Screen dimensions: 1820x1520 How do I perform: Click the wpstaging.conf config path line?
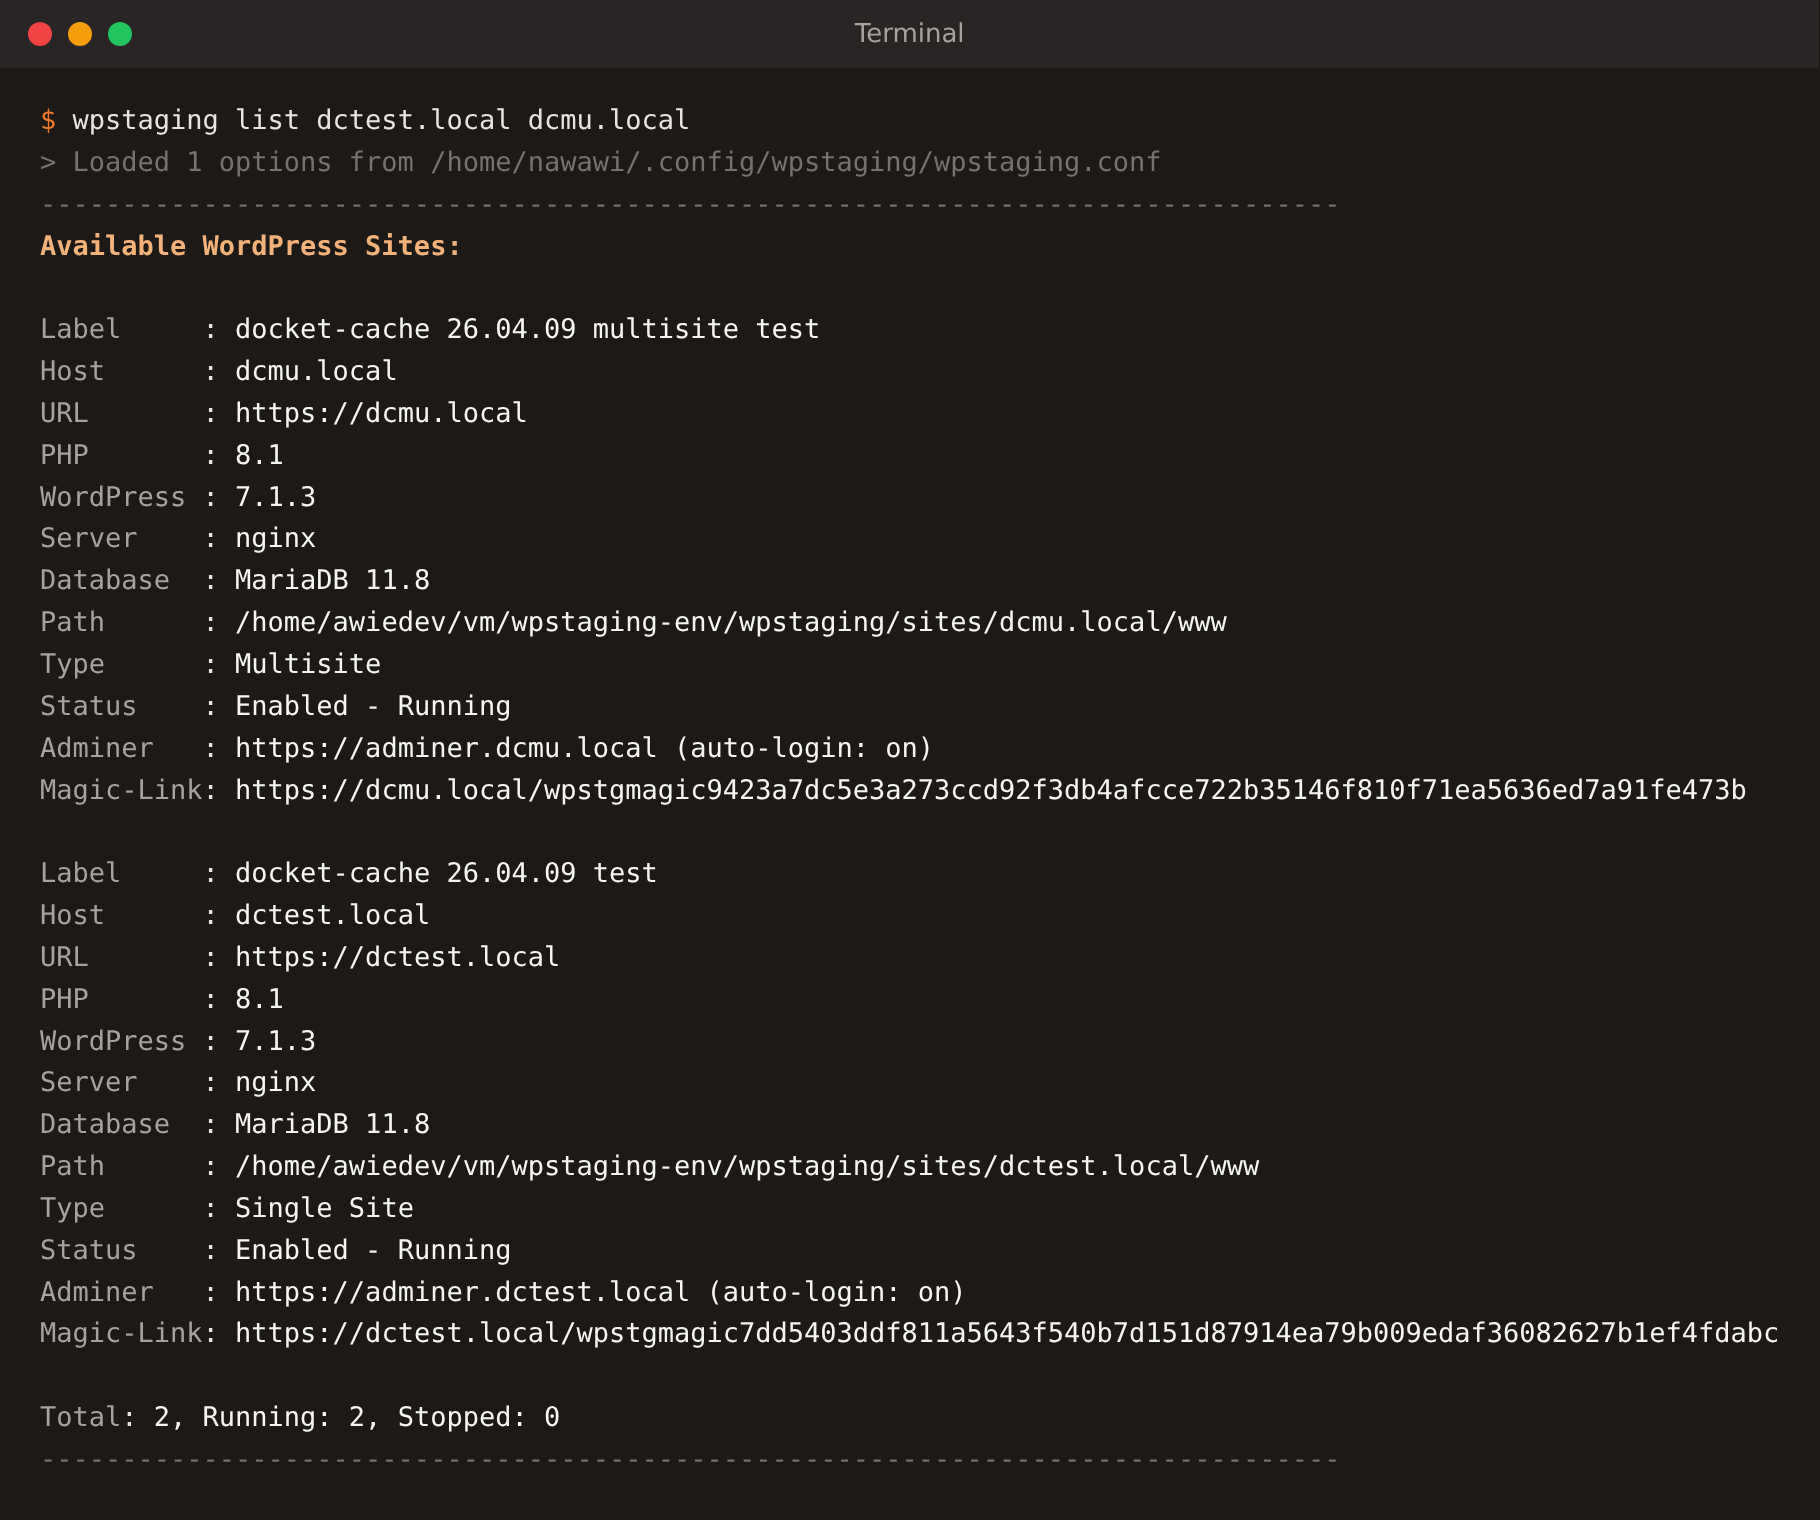tap(600, 162)
